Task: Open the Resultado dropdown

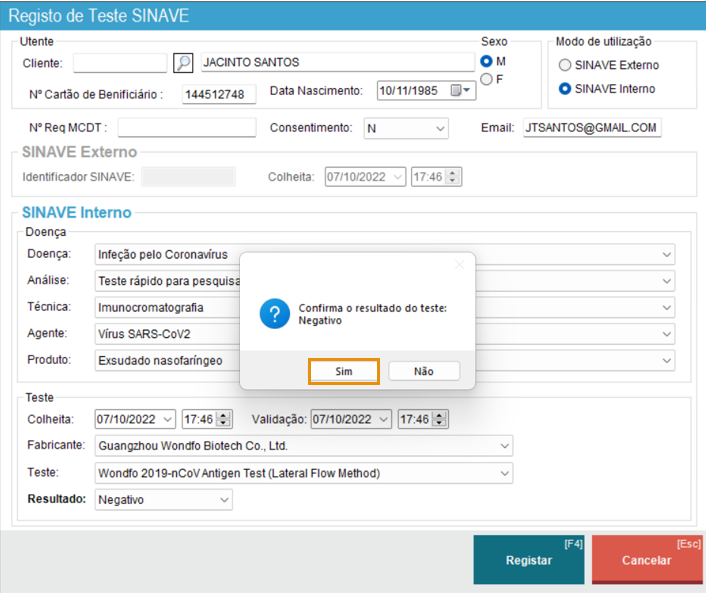Action: point(223,499)
